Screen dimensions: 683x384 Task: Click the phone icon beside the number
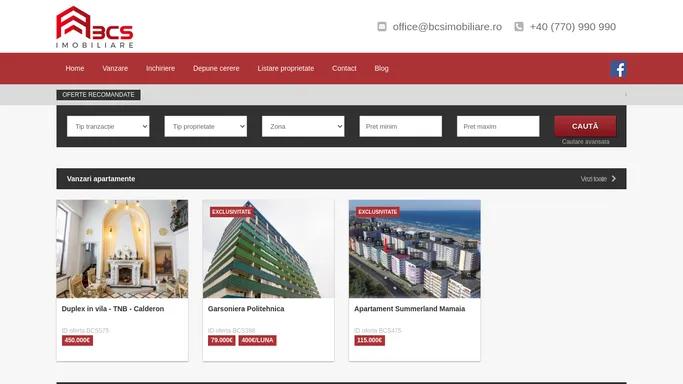click(x=519, y=27)
